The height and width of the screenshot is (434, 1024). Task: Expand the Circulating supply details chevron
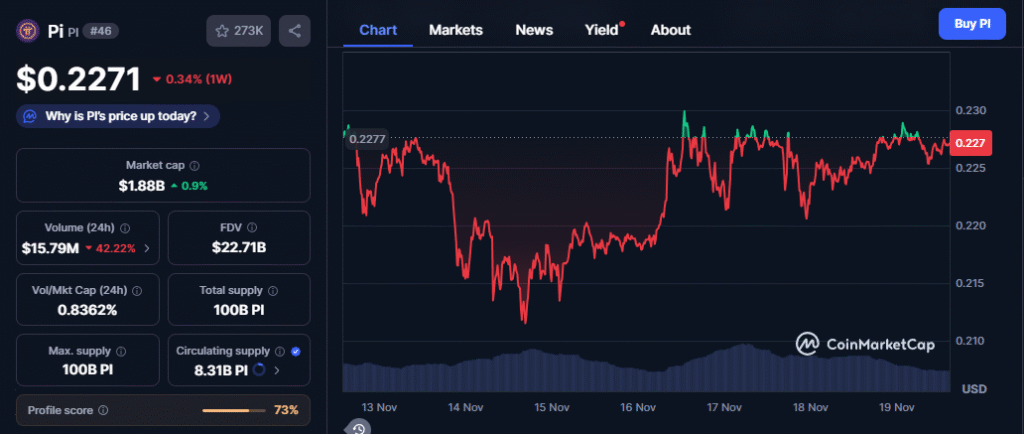click(x=277, y=370)
